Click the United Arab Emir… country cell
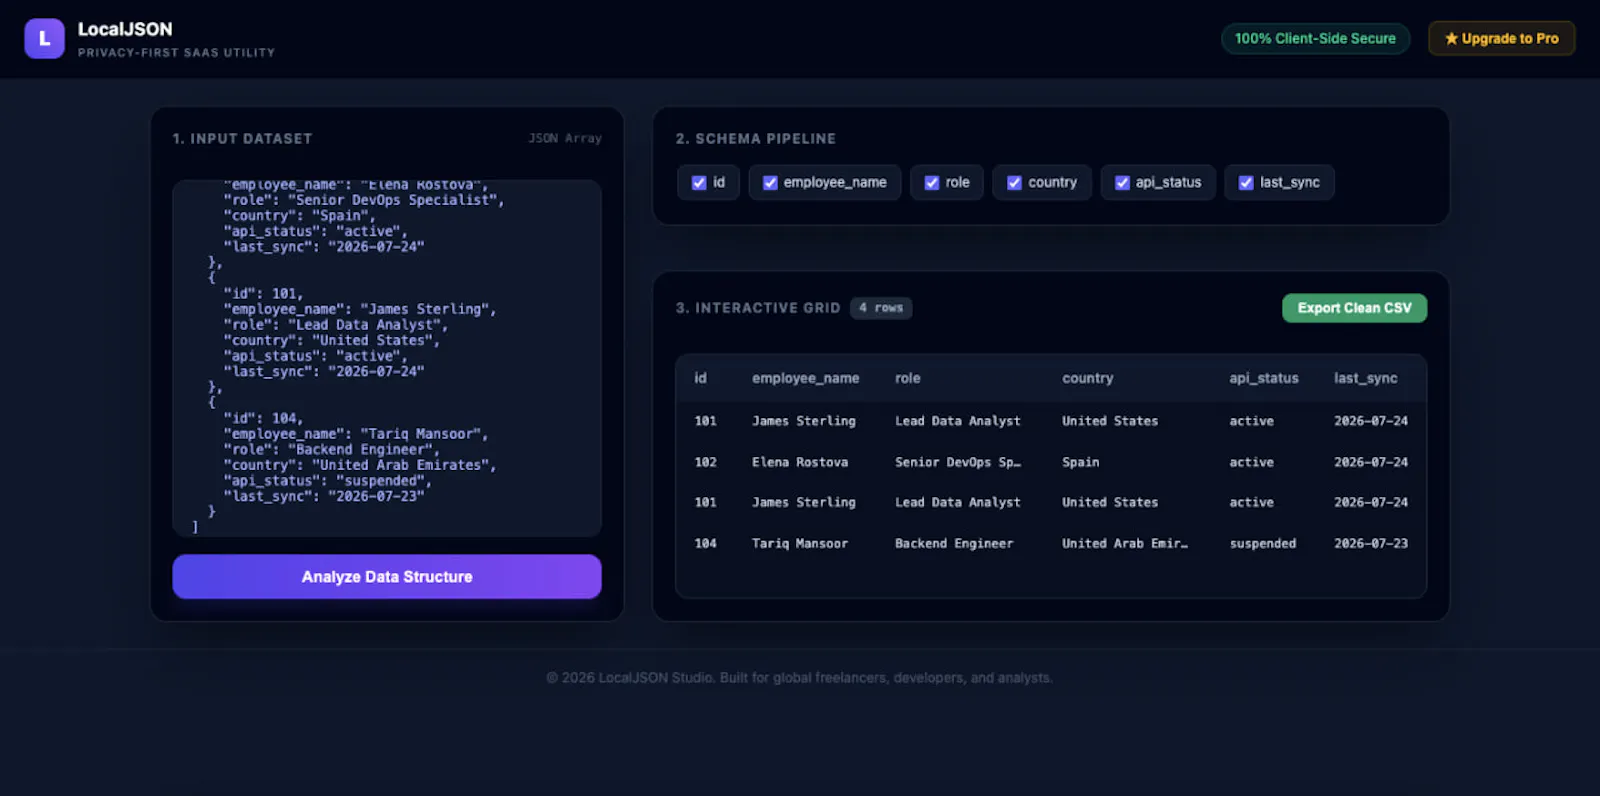 [1125, 543]
